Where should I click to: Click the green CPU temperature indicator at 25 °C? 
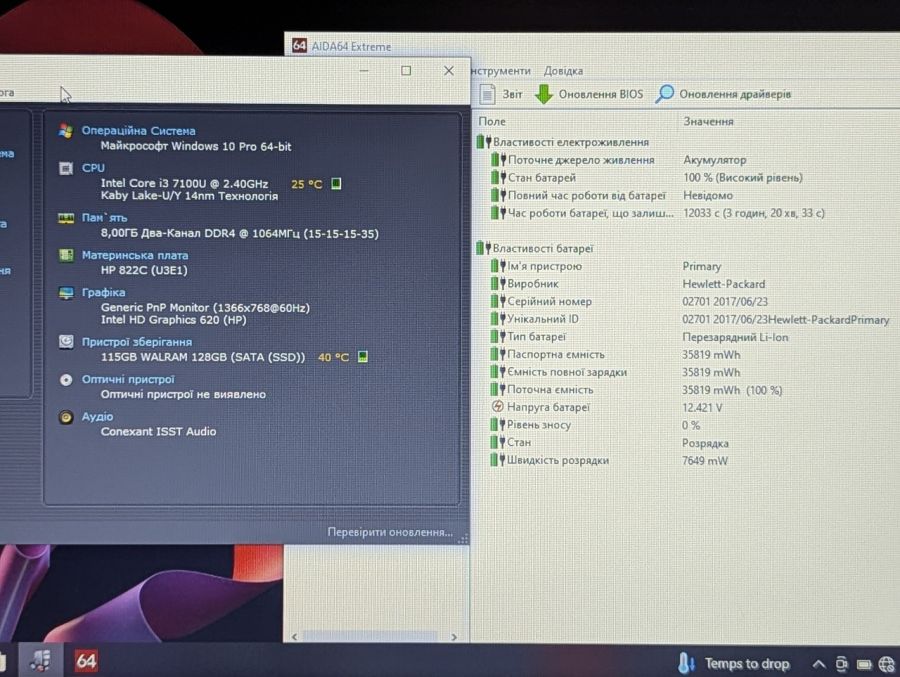[336, 184]
